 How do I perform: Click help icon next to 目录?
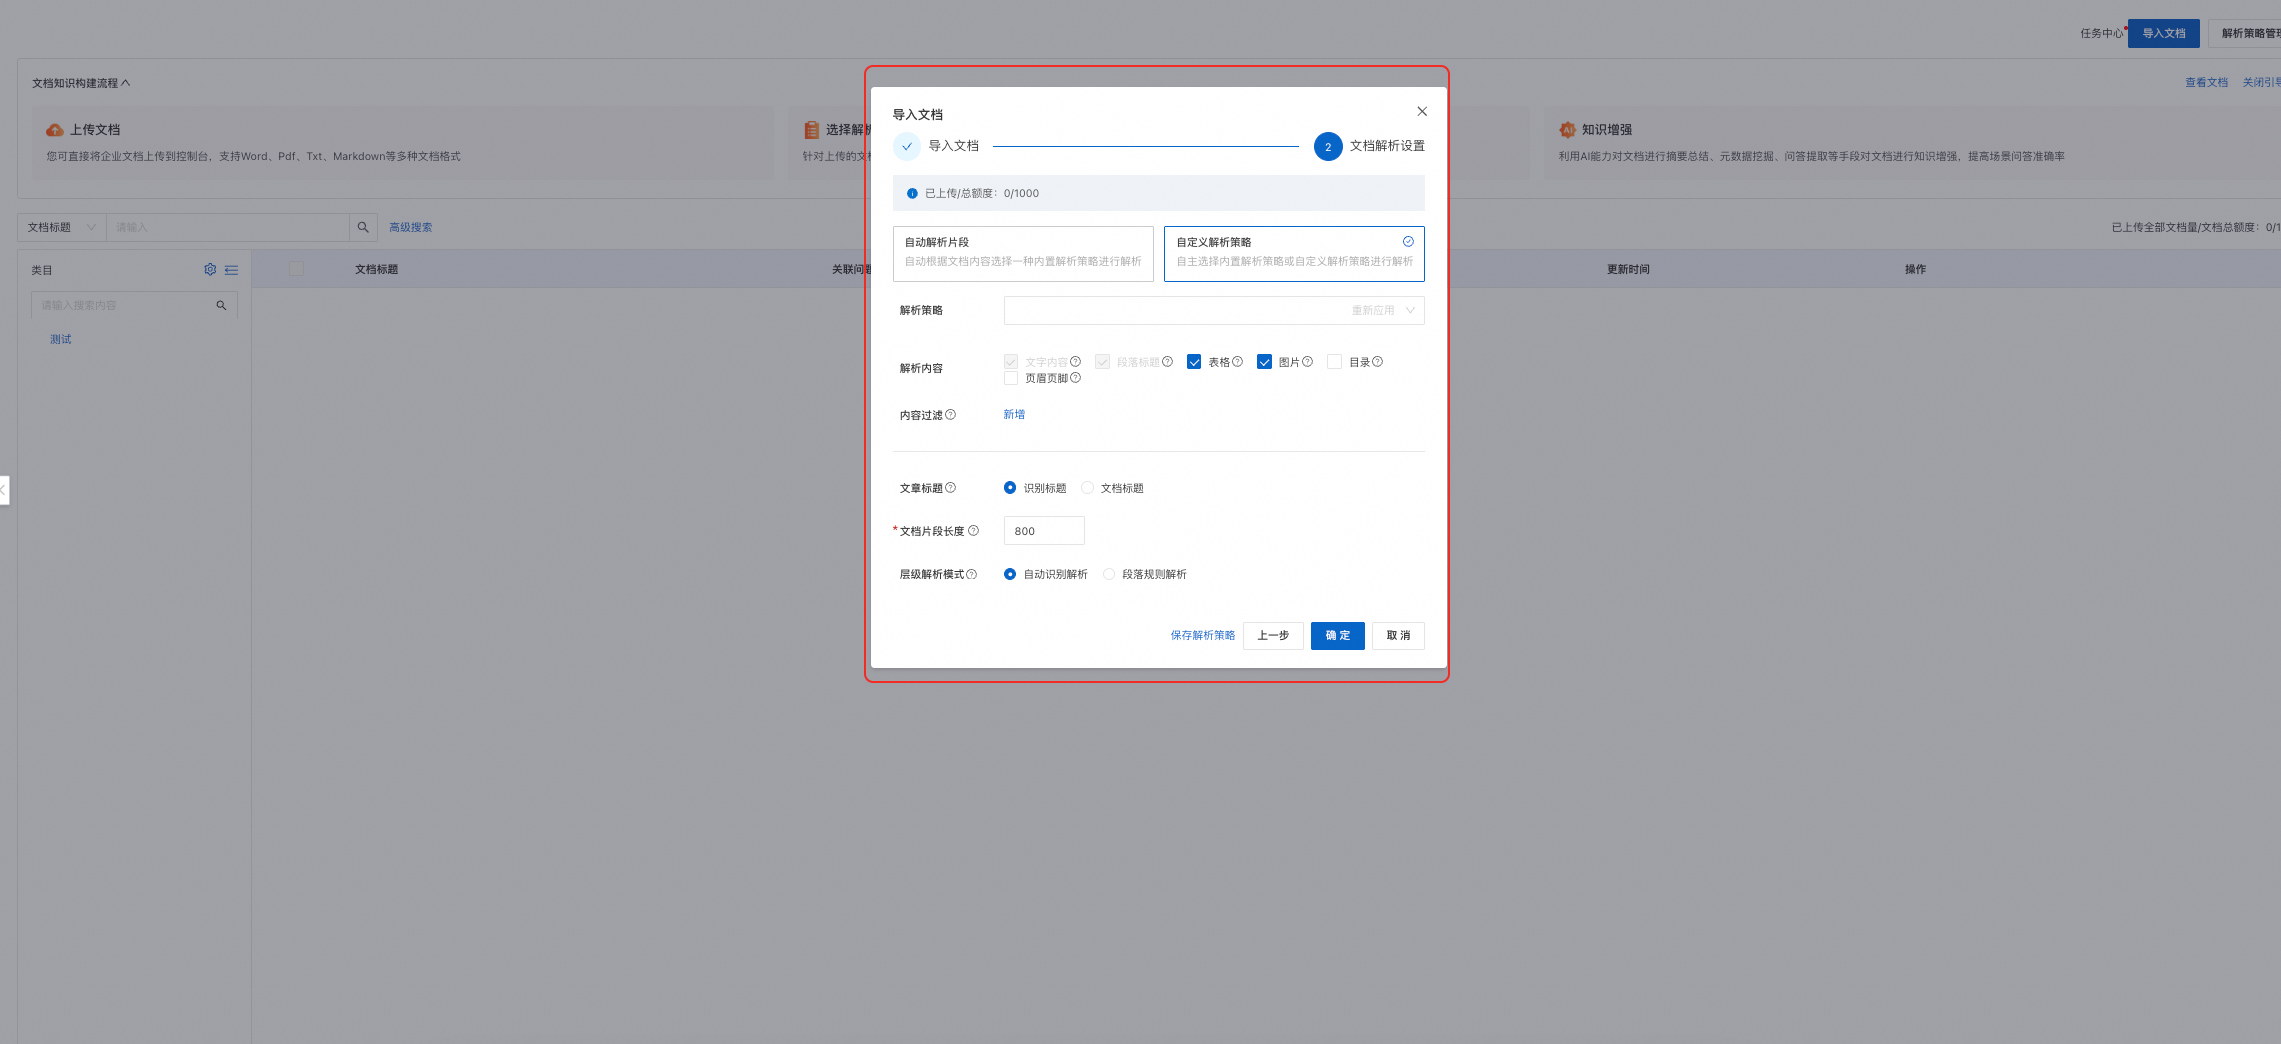pos(1377,361)
